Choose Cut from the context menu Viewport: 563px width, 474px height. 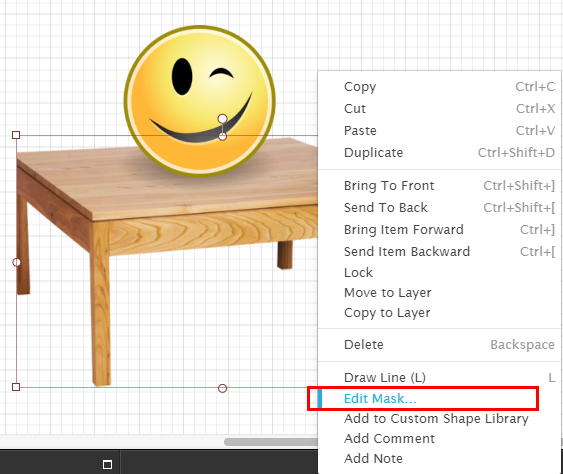pos(439,108)
